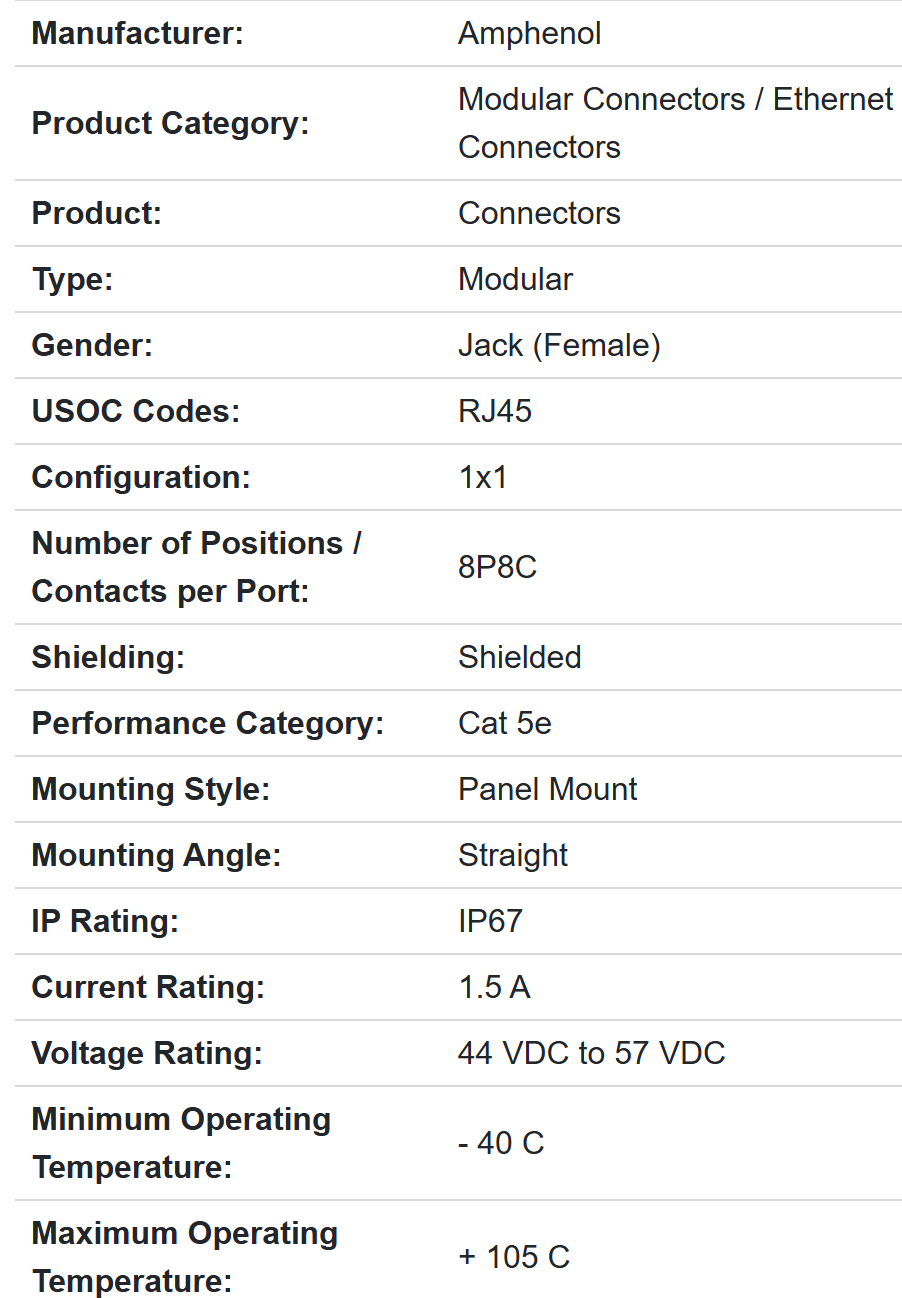This screenshot has width=902, height=1298.
Task: Select the Cat 5e performance value
Action: (504, 723)
